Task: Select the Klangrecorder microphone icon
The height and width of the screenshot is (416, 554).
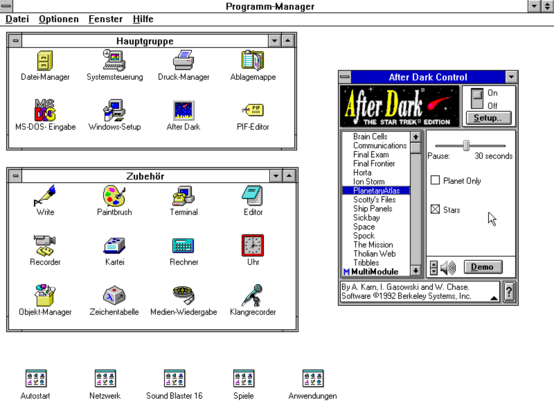Action: coord(253,295)
